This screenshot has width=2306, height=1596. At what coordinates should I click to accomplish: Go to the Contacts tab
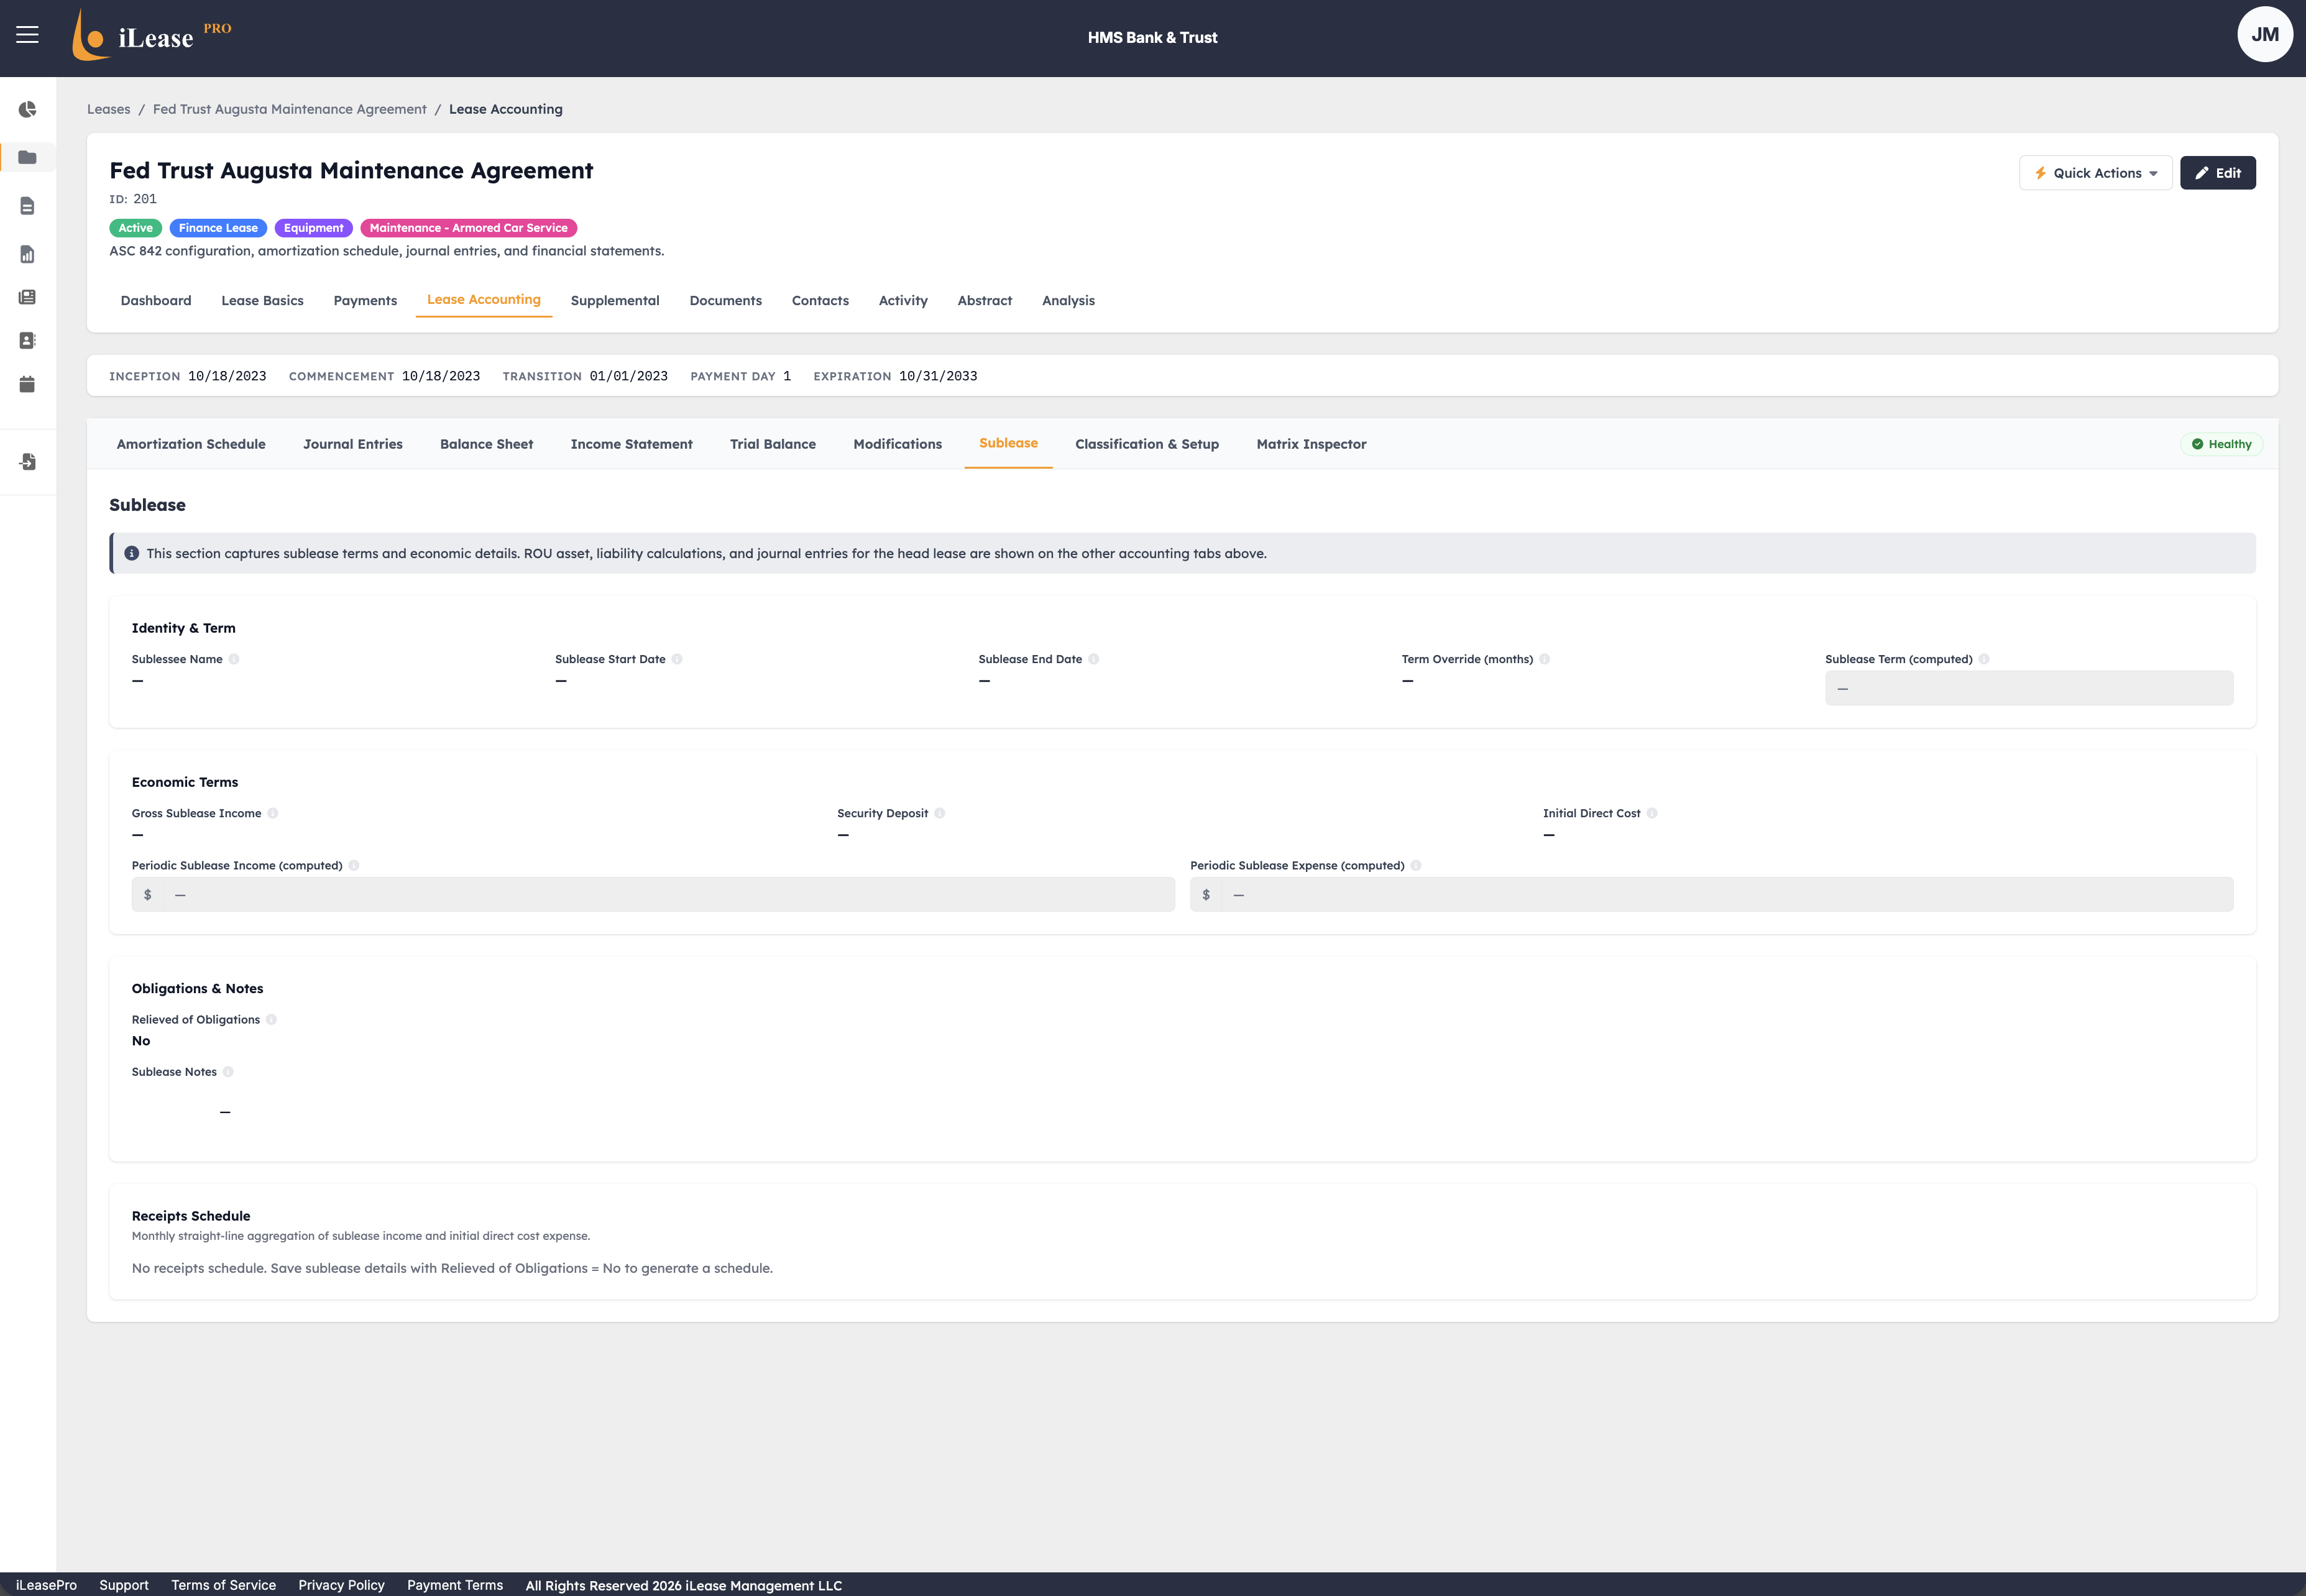click(x=820, y=300)
